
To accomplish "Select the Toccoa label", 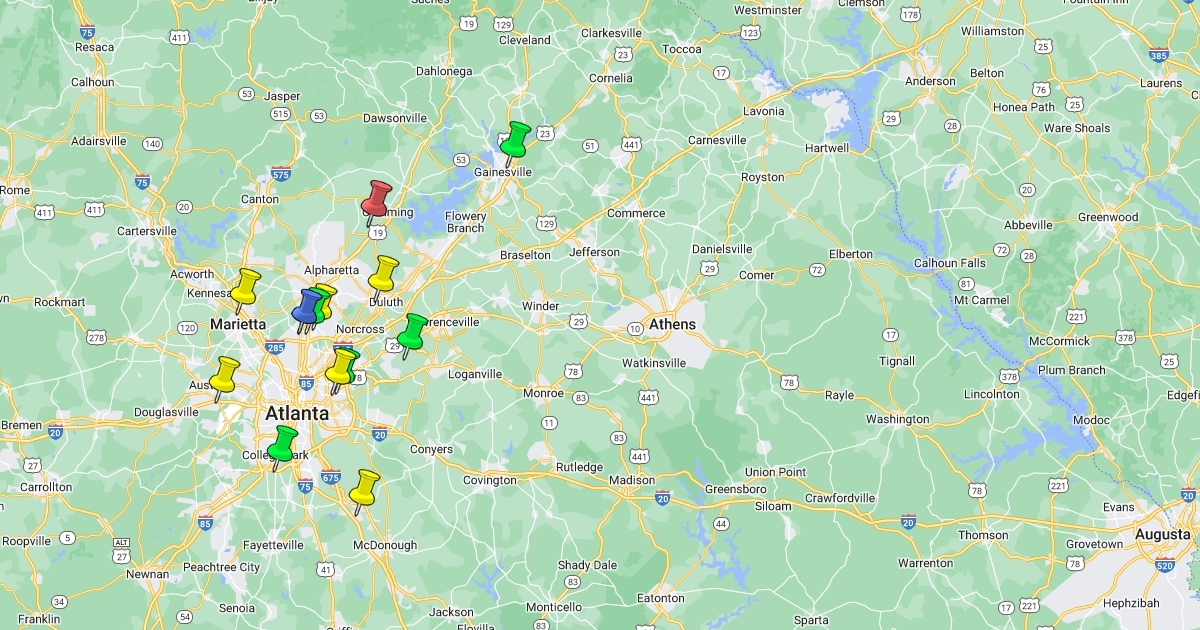I will pyautogui.click(x=682, y=49).
